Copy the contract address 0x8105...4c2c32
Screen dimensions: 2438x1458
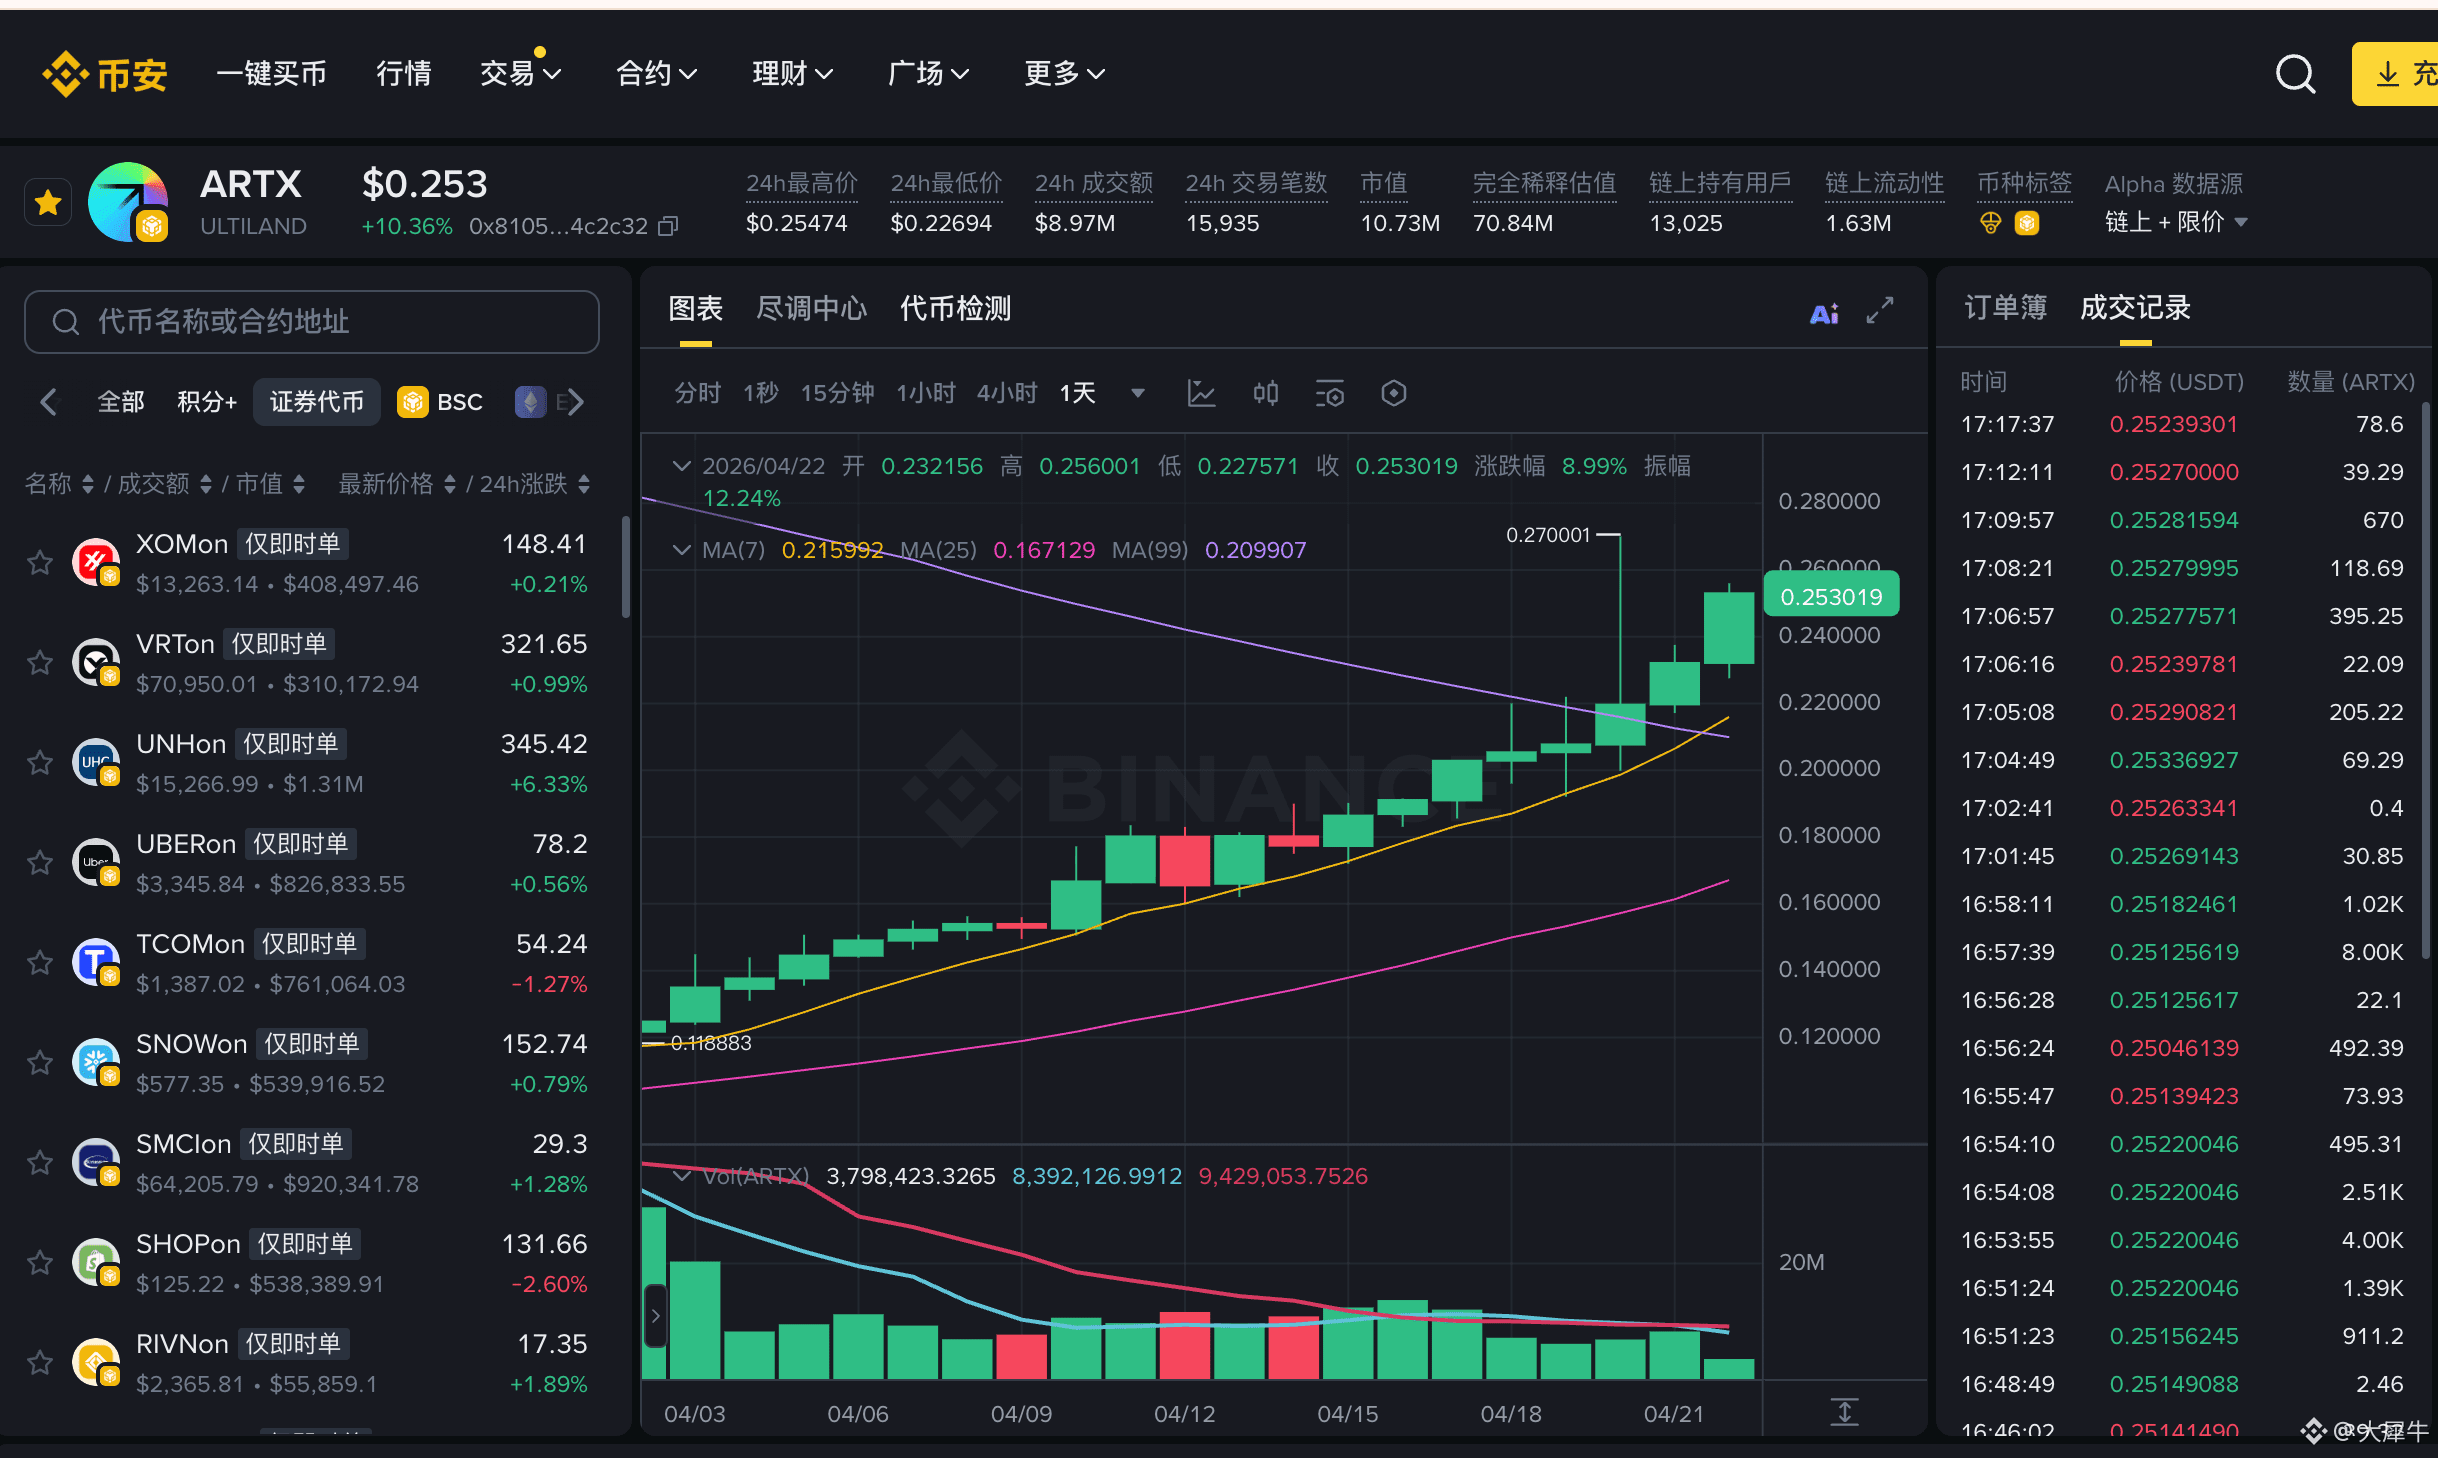coord(668,227)
